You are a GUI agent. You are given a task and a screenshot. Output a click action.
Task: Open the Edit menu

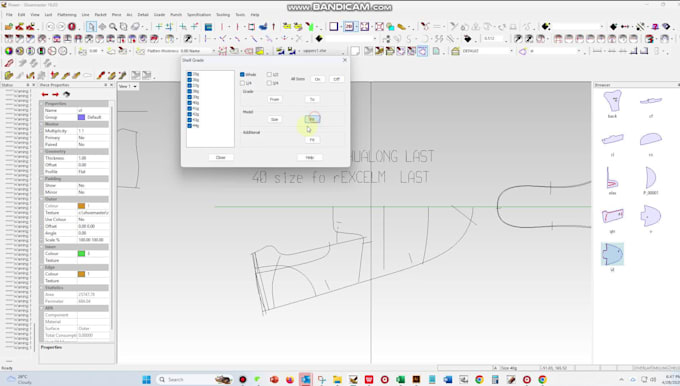click(x=21, y=15)
